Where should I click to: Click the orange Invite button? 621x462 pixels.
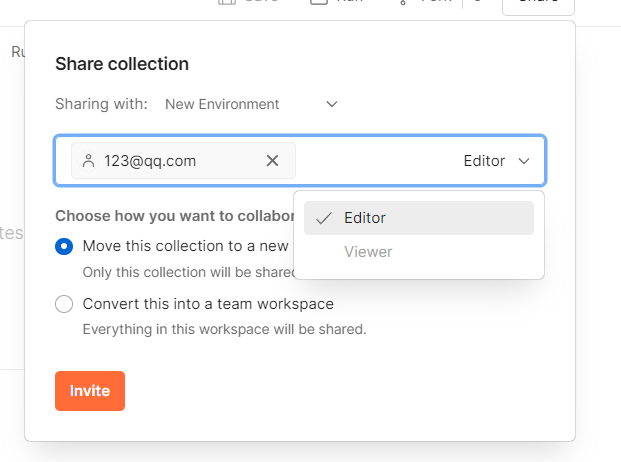click(90, 391)
